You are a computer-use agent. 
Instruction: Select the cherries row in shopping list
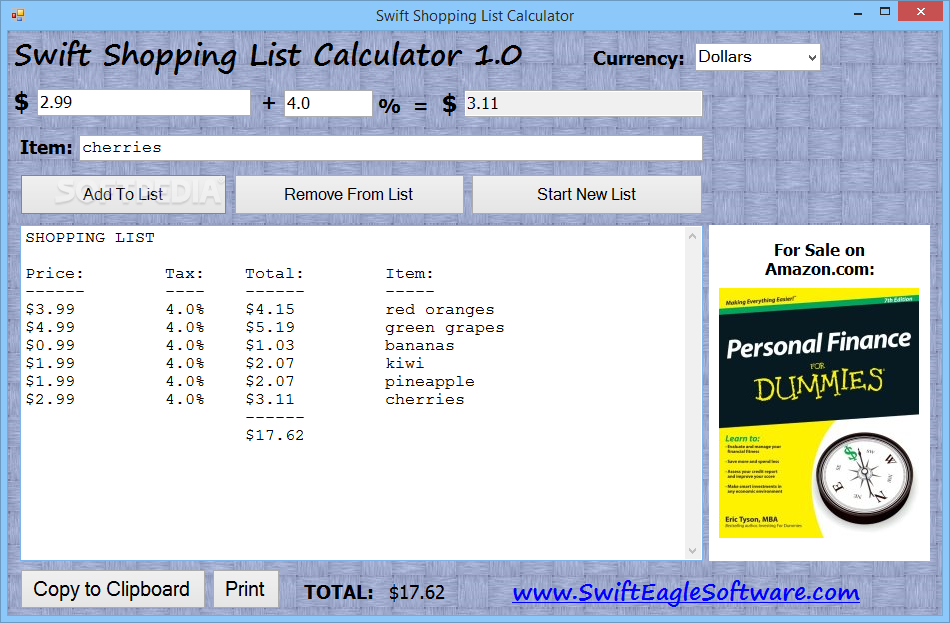click(245, 399)
